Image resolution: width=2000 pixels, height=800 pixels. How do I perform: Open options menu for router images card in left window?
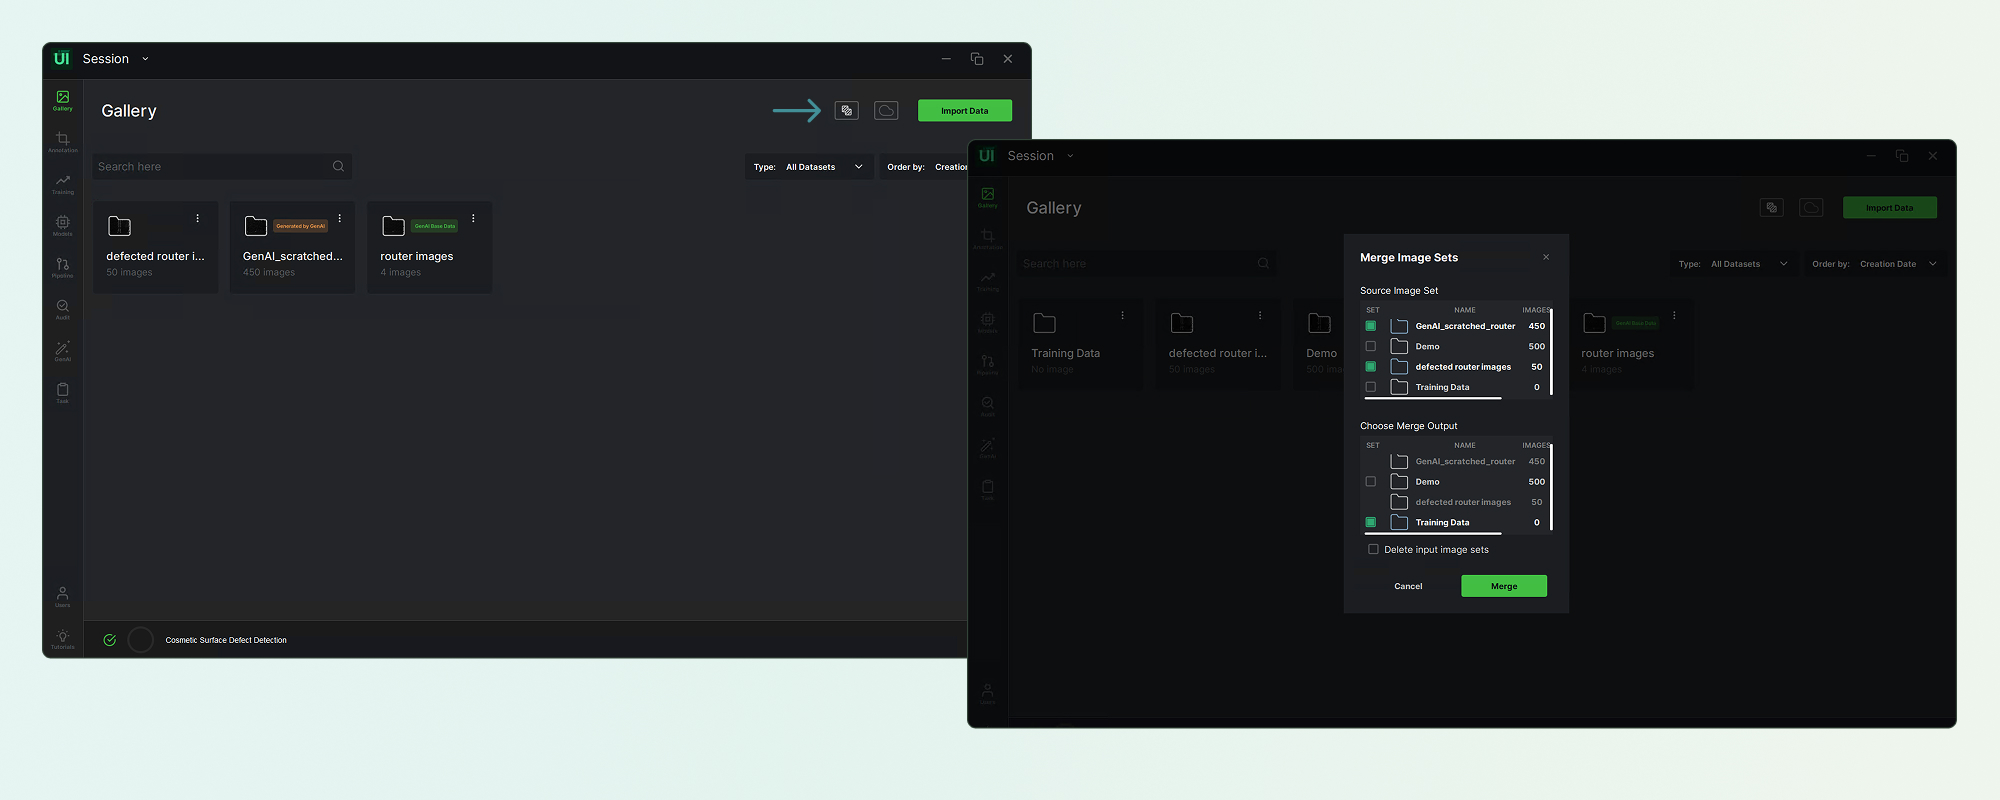(x=473, y=218)
